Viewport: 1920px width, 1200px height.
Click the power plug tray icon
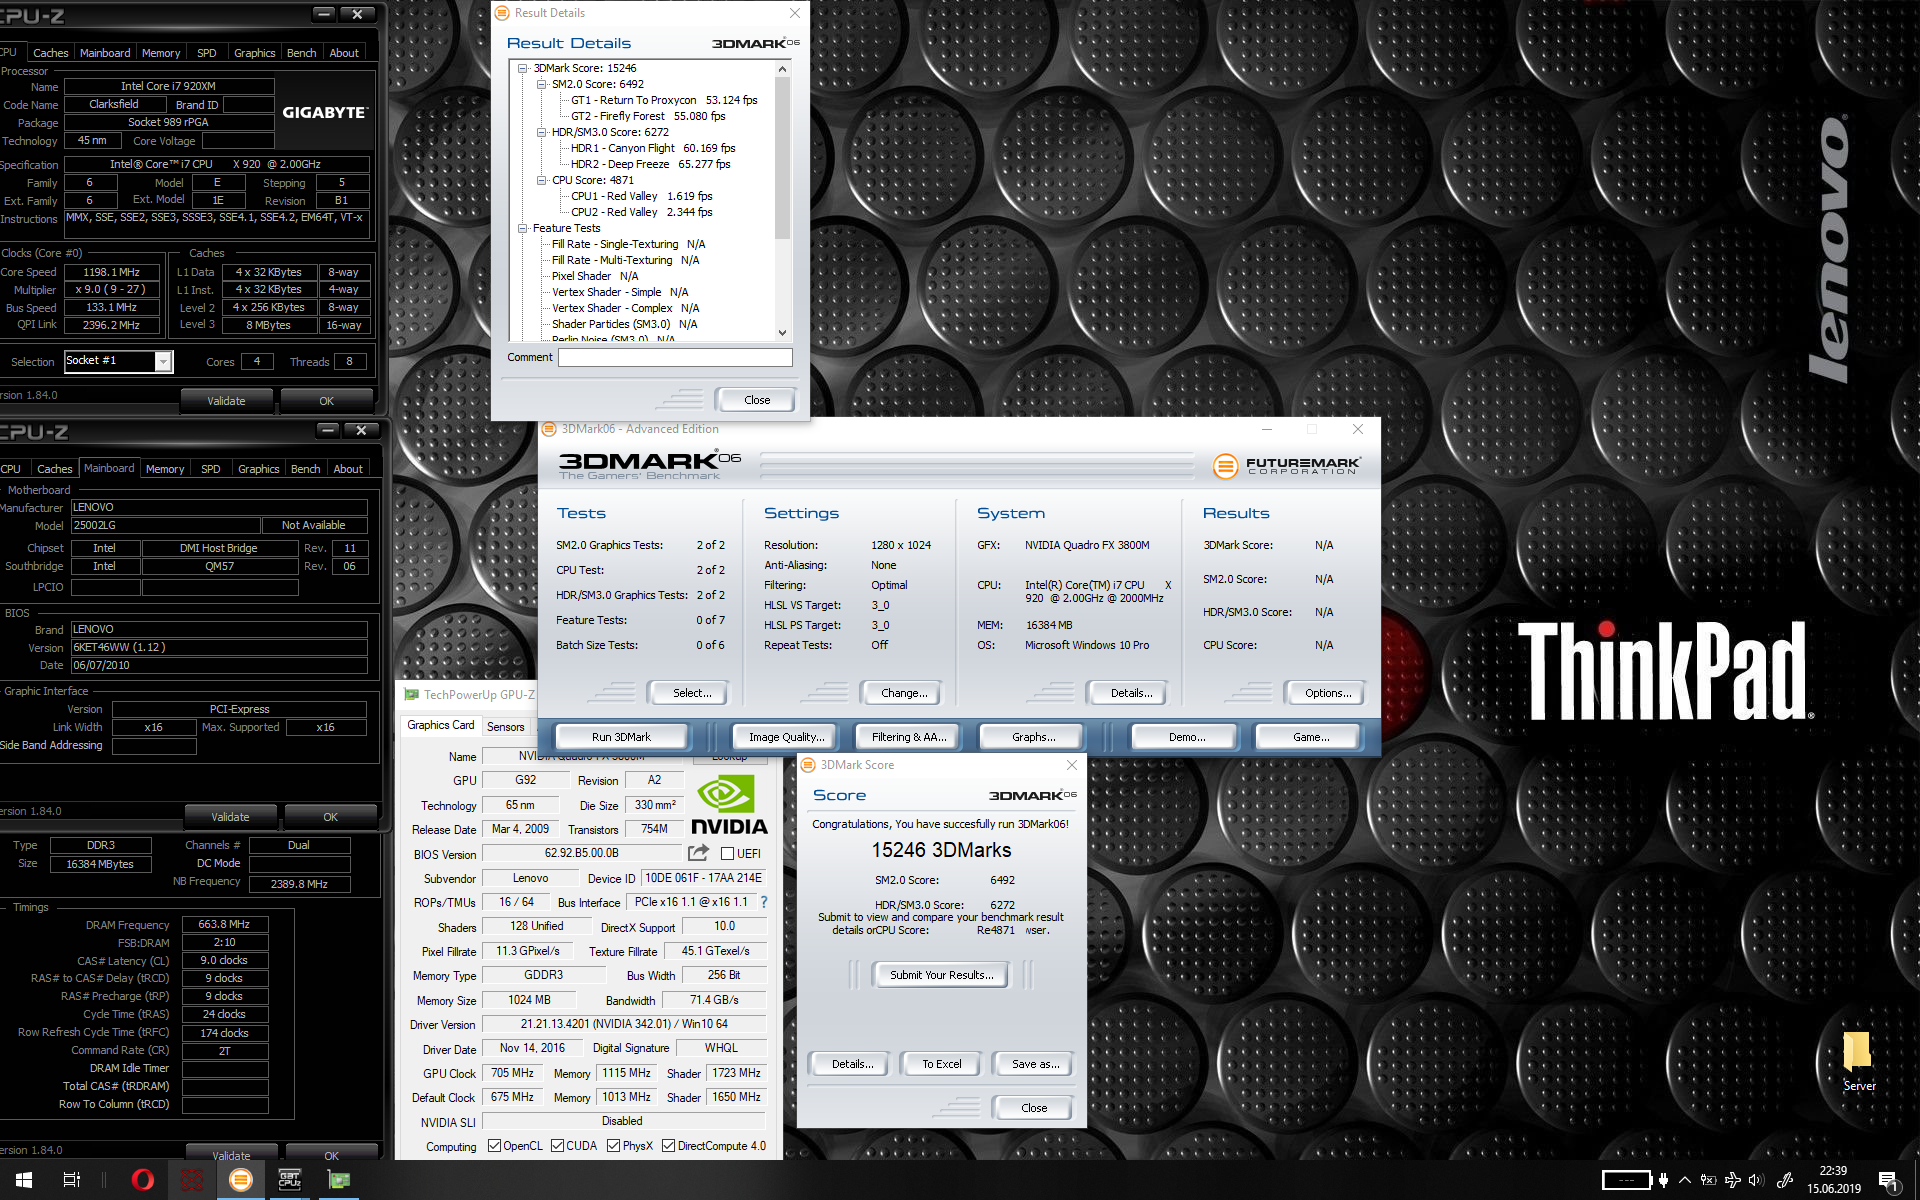[1663, 1180]
